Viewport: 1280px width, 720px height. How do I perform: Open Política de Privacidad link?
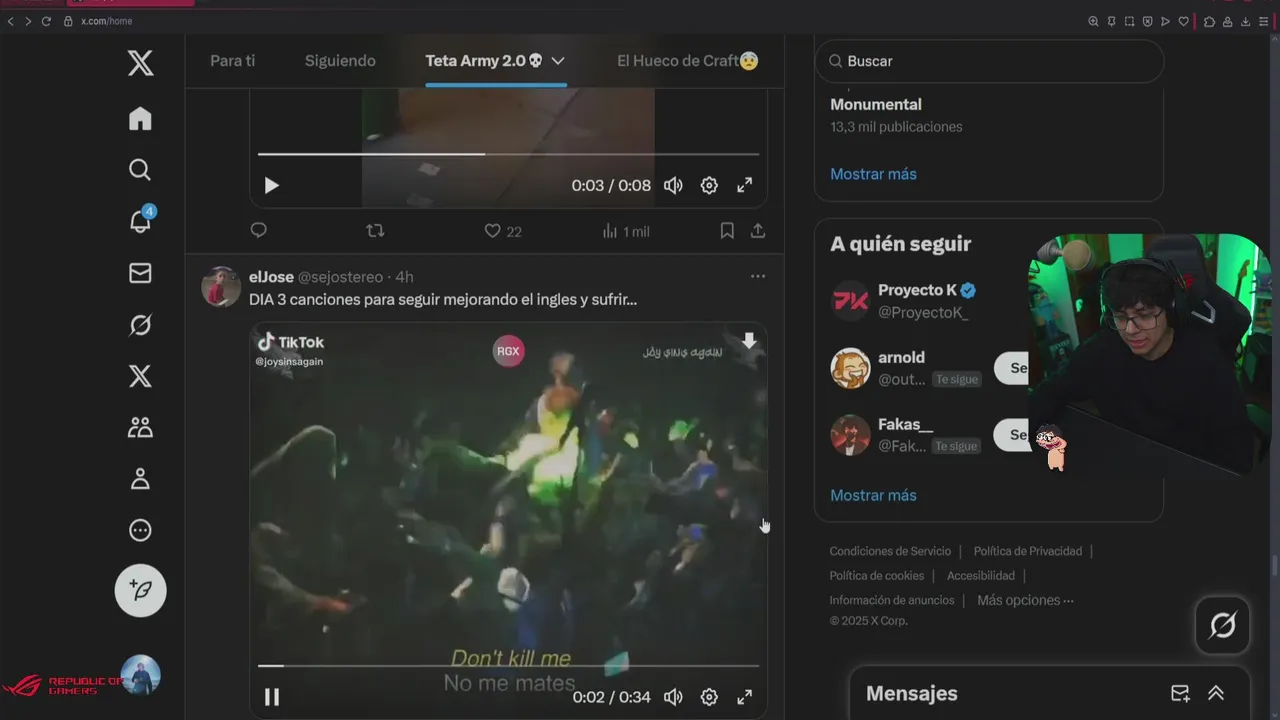tap(1028, 551)
